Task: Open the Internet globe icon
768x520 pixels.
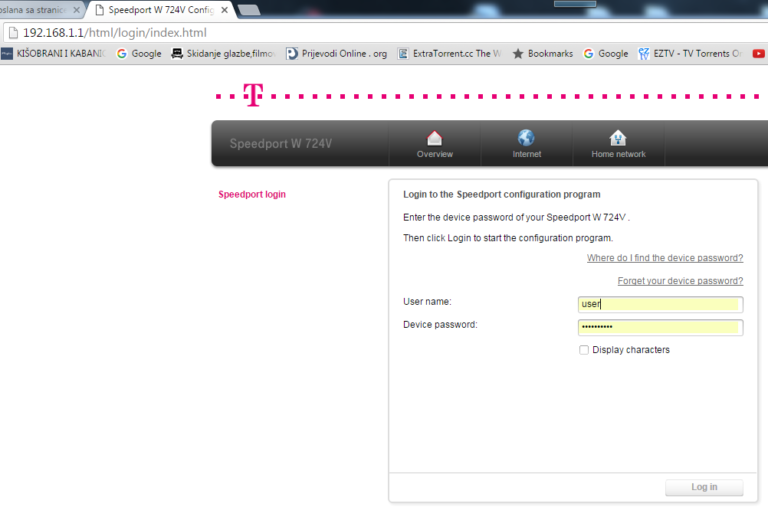Action: [x=527, y=138]
